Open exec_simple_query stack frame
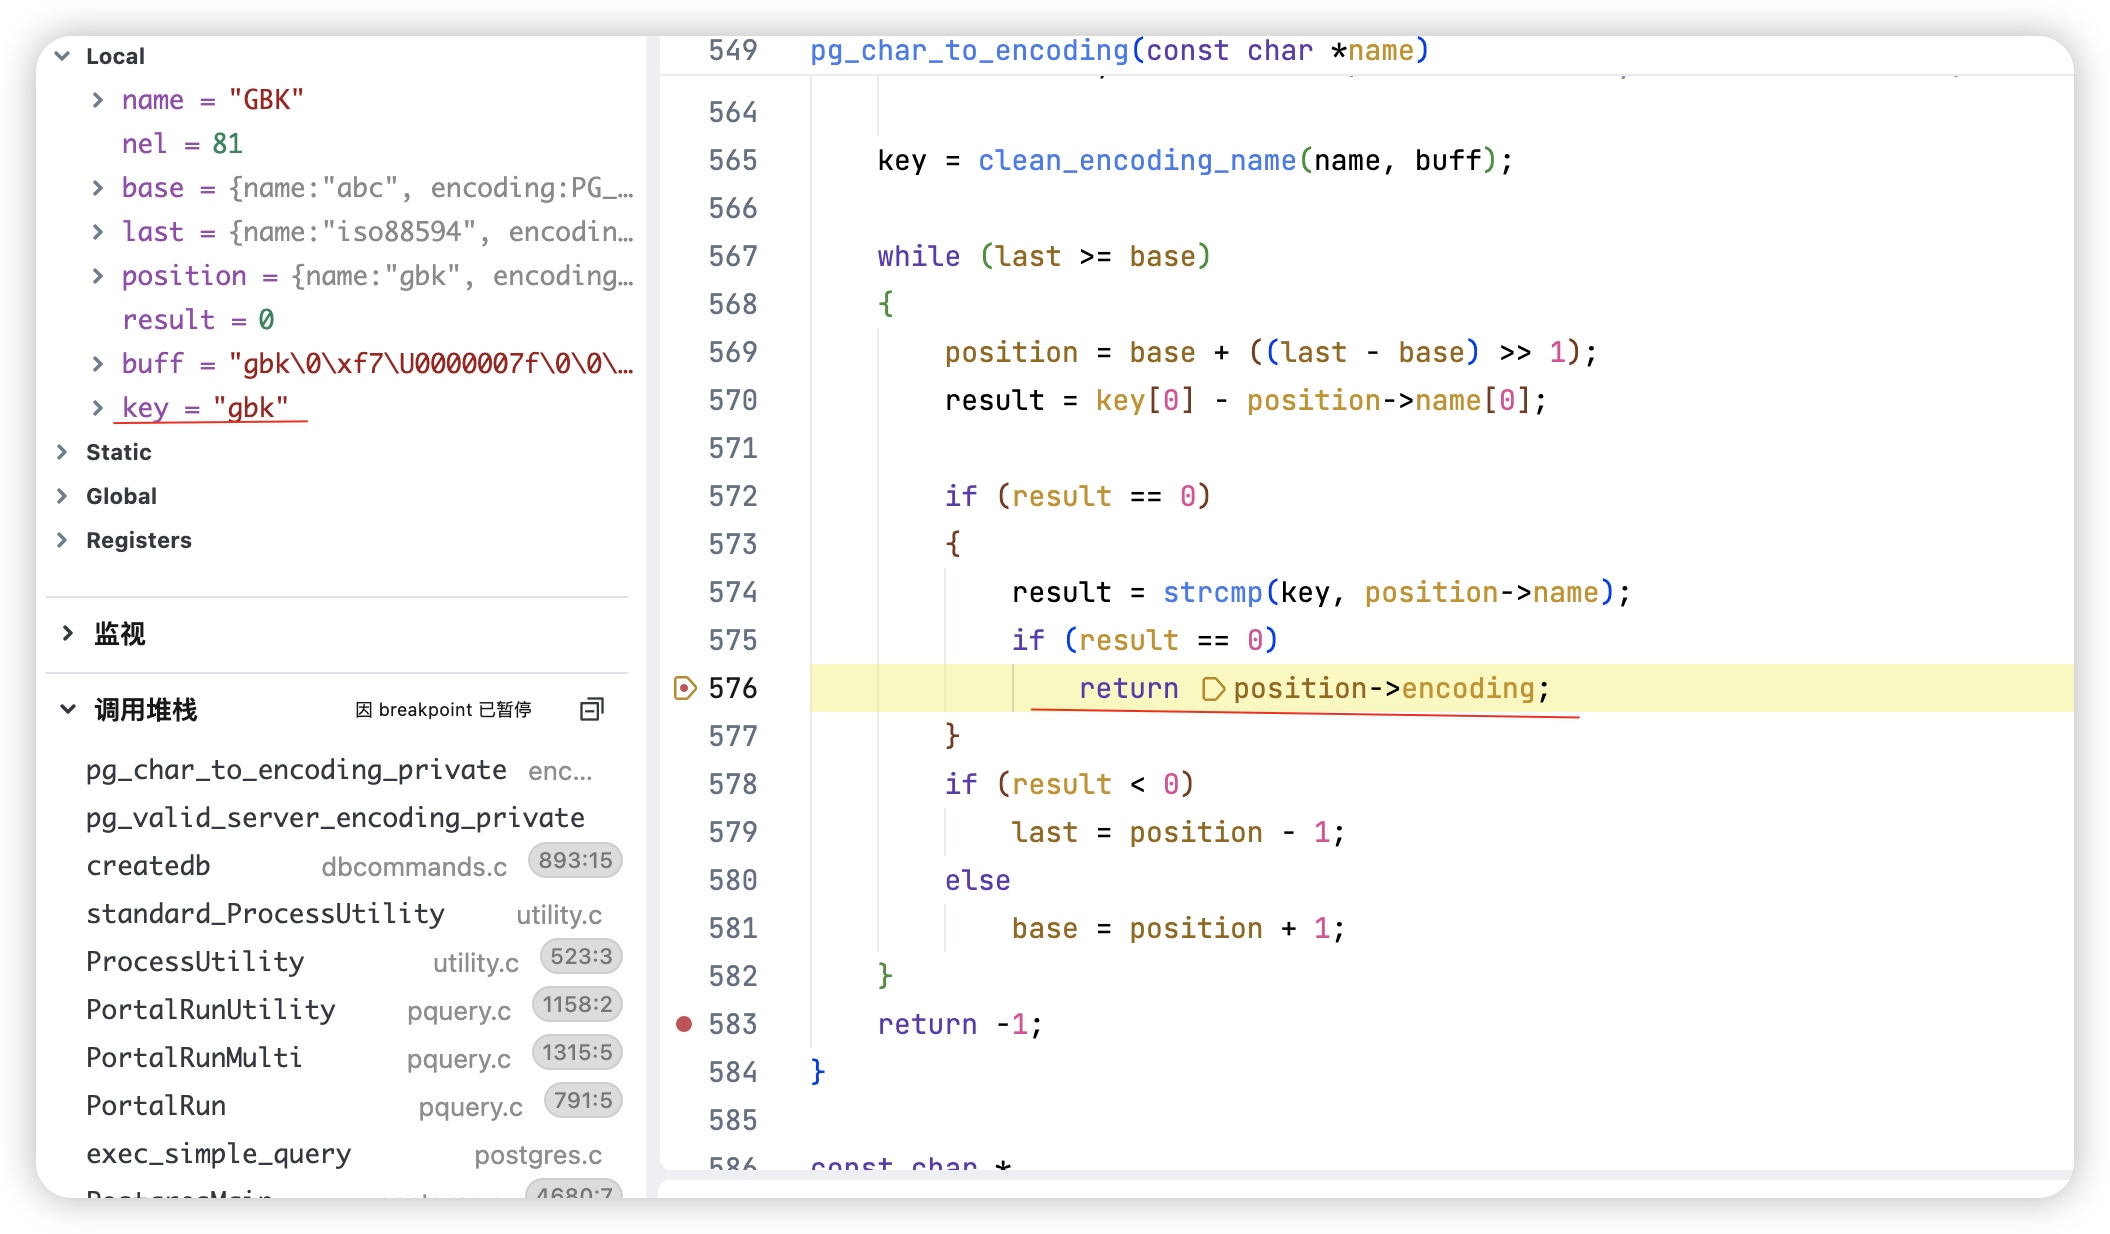2110x1234 pixels. pos(218,1153)
